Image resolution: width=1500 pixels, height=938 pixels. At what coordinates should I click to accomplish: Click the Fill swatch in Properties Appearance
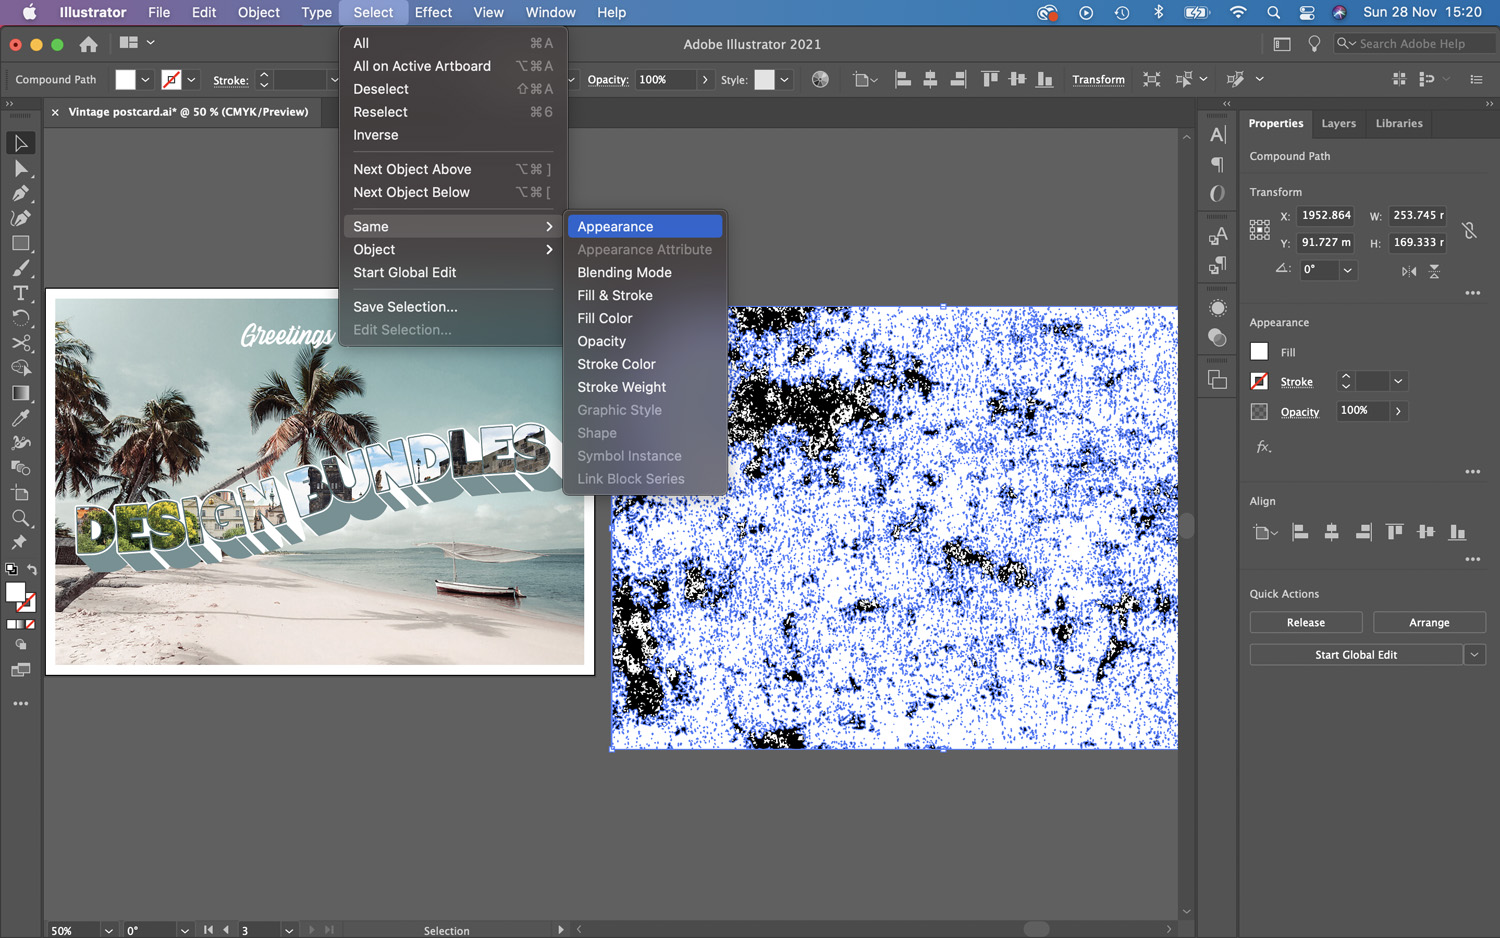pyautogui.click(x=1259, y=352)
